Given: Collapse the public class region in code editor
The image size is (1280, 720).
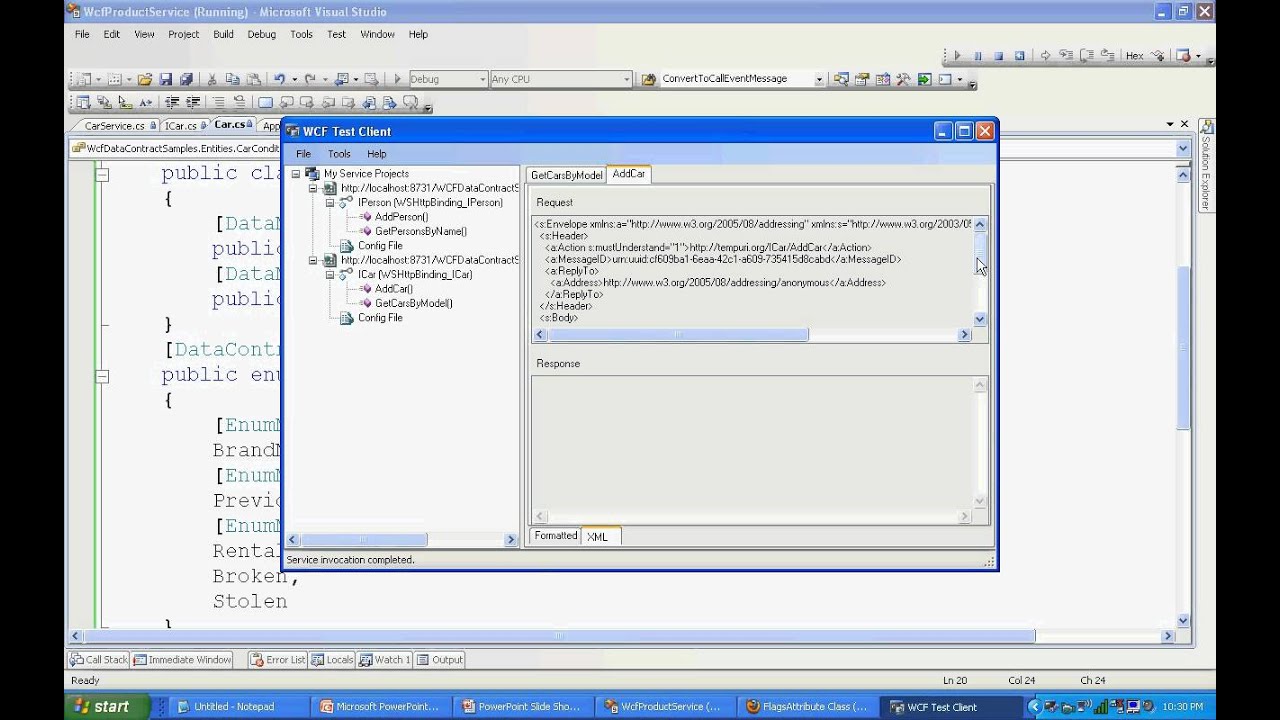Looking at the screenshot, I should click(101, 173).
